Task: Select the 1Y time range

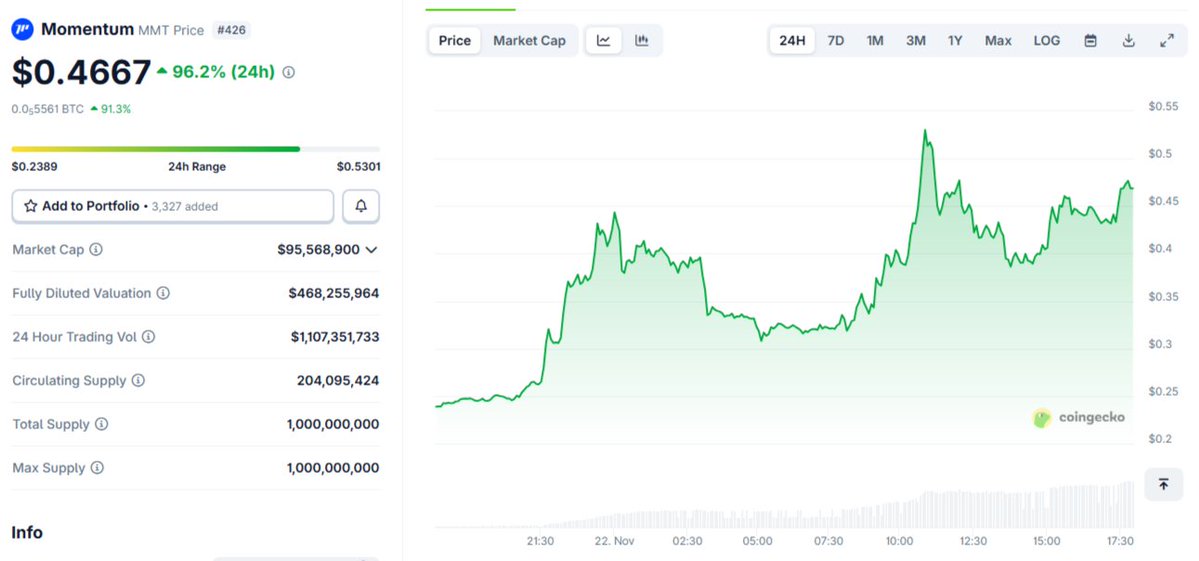Action: tap(955, 41)
